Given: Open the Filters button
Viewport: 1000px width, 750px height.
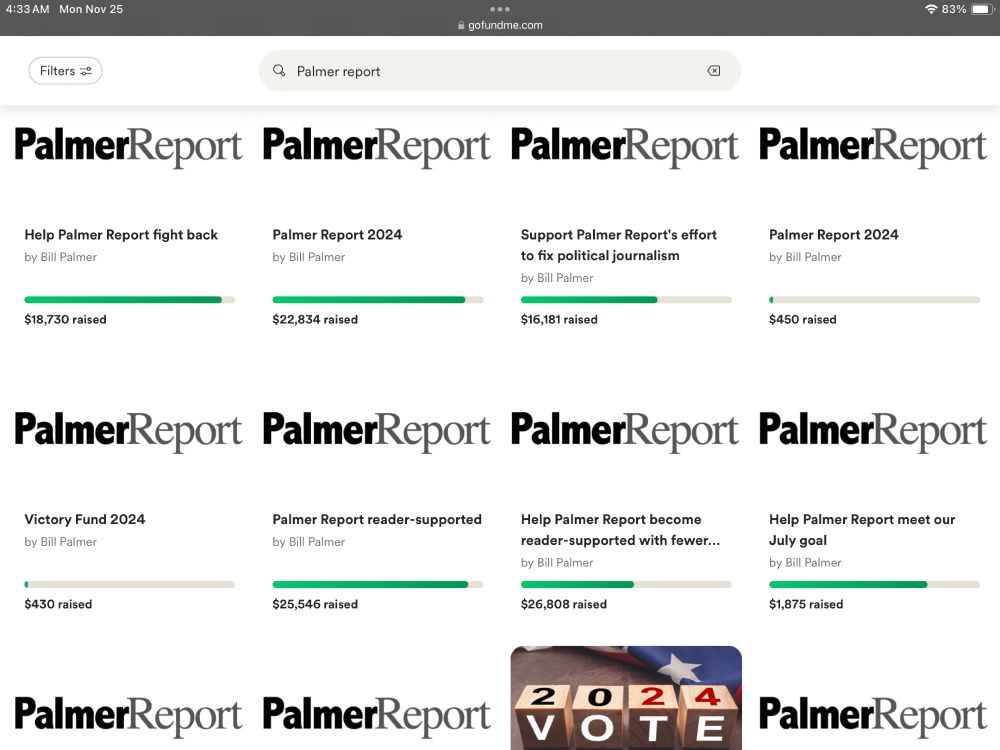Looking at the screenshot, I should coord(65,71).
